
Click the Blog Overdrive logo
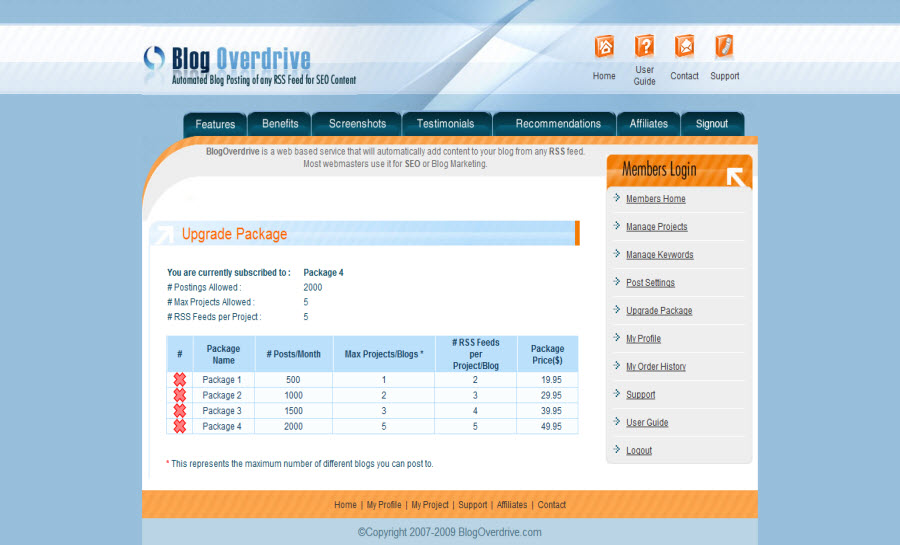250,65
